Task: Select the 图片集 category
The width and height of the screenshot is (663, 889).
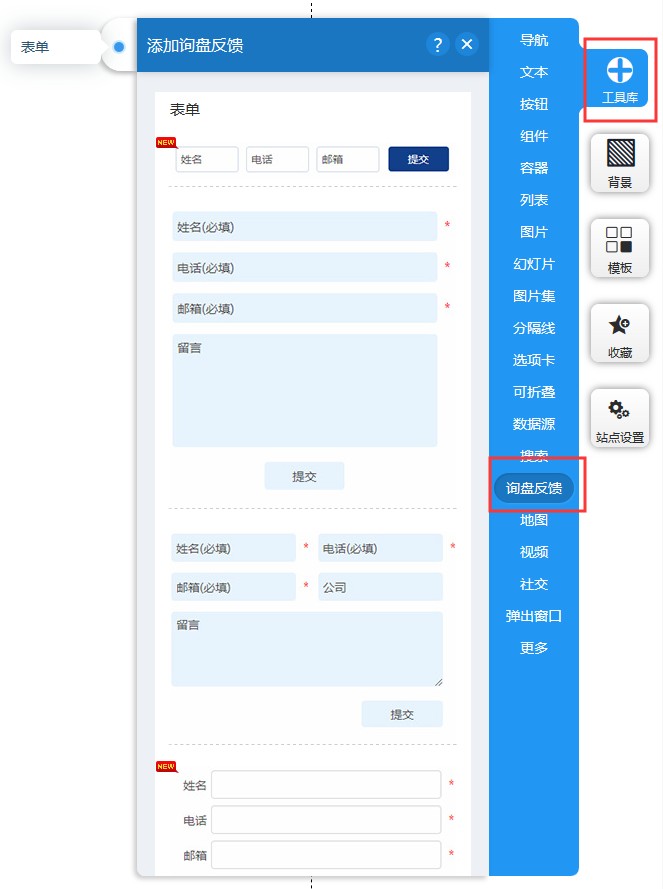Action: click(x=534, y=296)
